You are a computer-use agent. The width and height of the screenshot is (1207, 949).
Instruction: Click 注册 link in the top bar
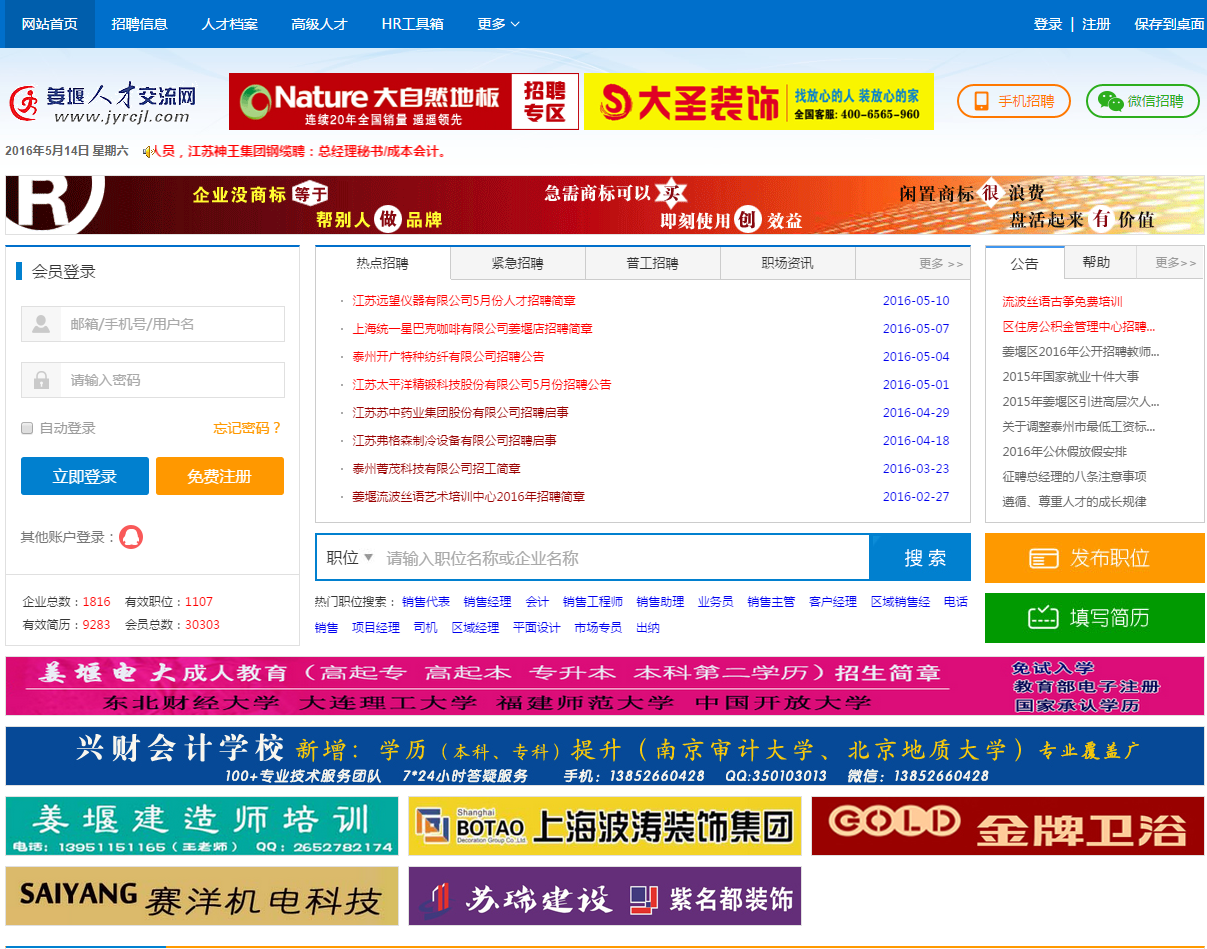click(1096, 24)
